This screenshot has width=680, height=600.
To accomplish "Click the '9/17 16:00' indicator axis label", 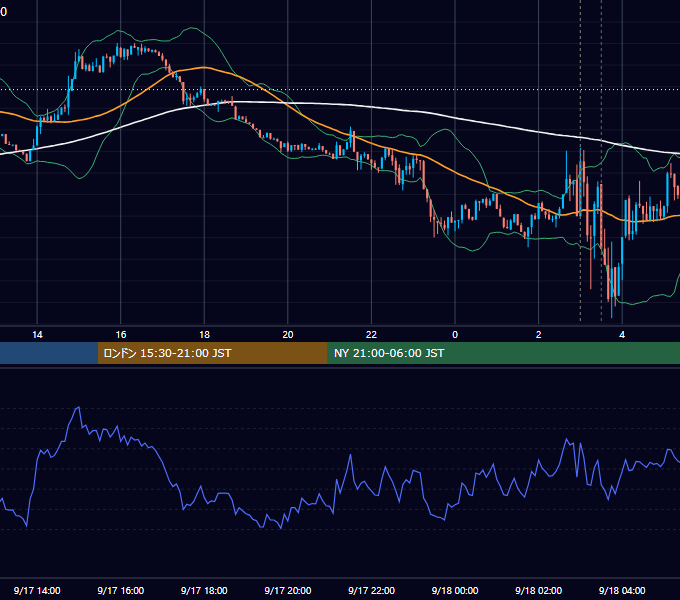I will (x=121, y=590).
